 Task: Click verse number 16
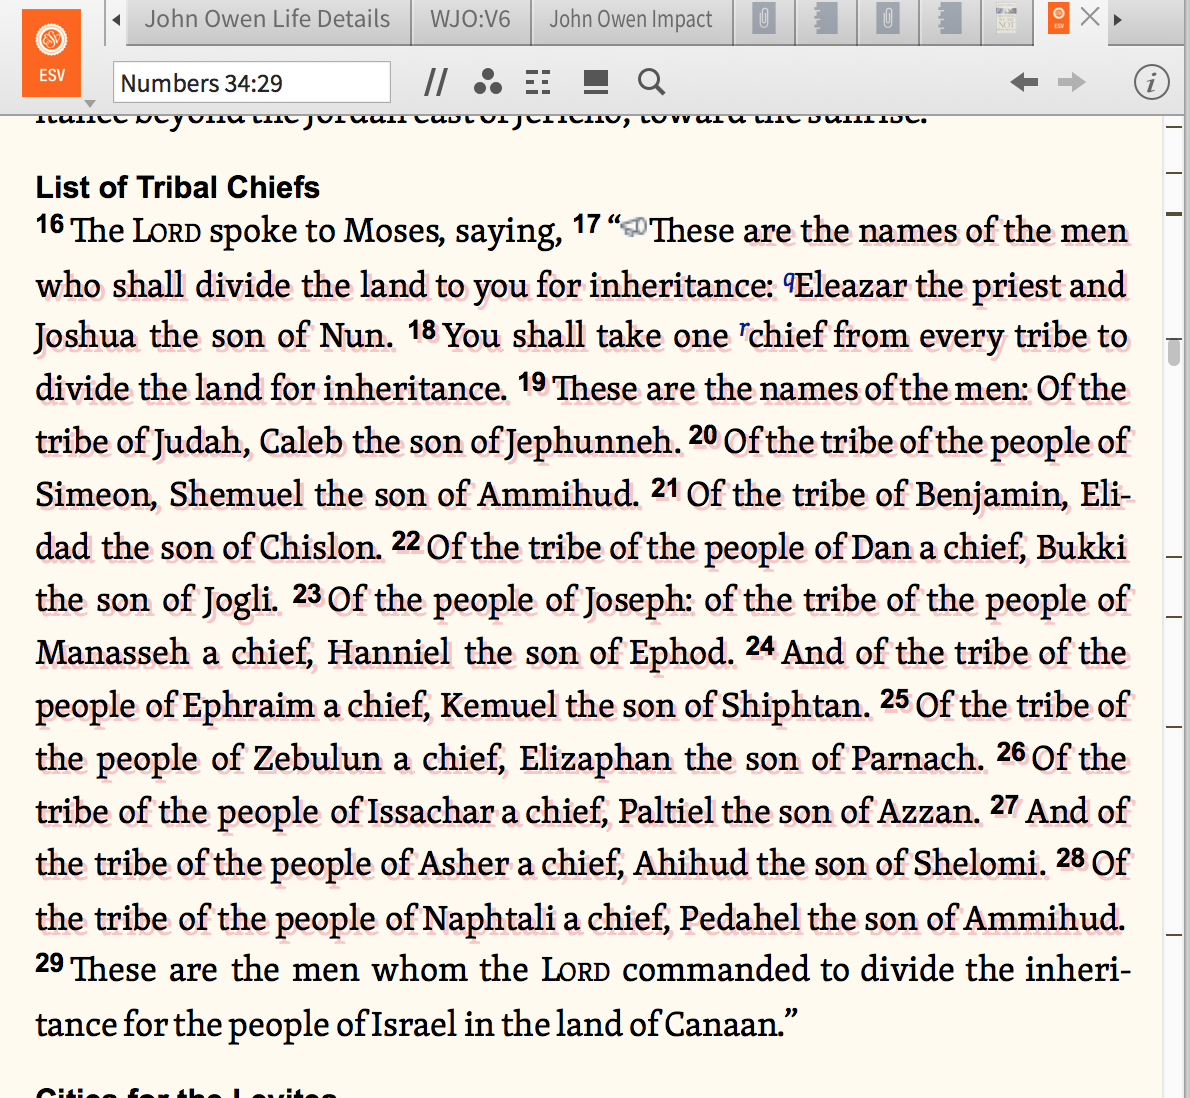(50, 224)
